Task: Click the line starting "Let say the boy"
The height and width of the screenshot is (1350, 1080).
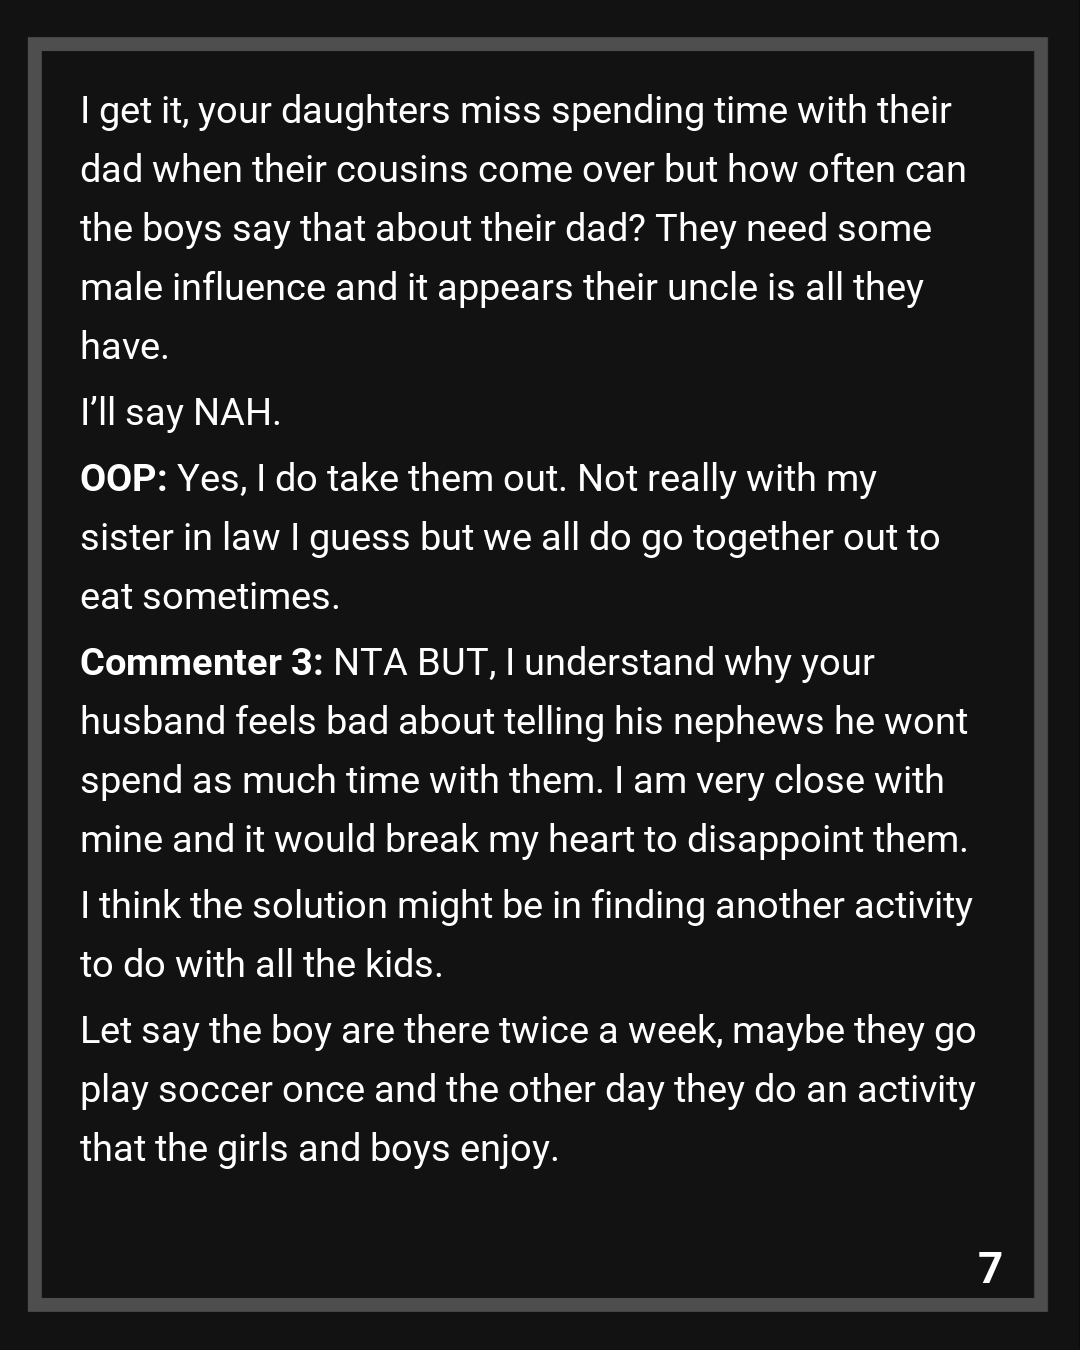Action: [527, 1031]
